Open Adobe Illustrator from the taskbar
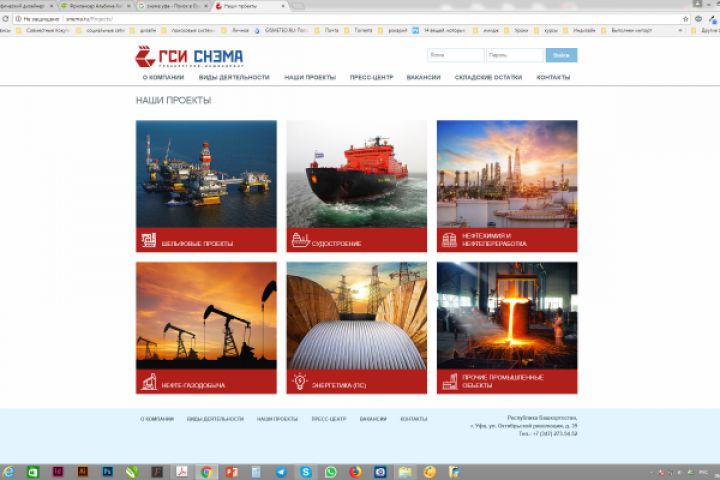 tap(83, 472)
